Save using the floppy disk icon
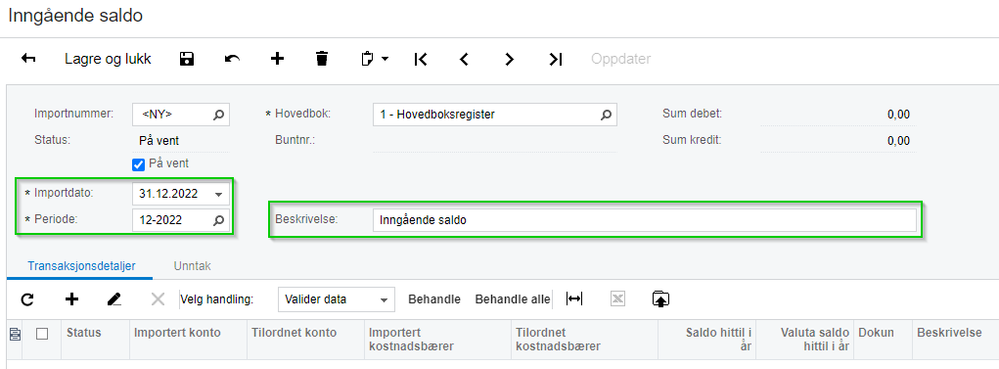The height and width of the screenshot is (369, 999). tap(187, 59)
